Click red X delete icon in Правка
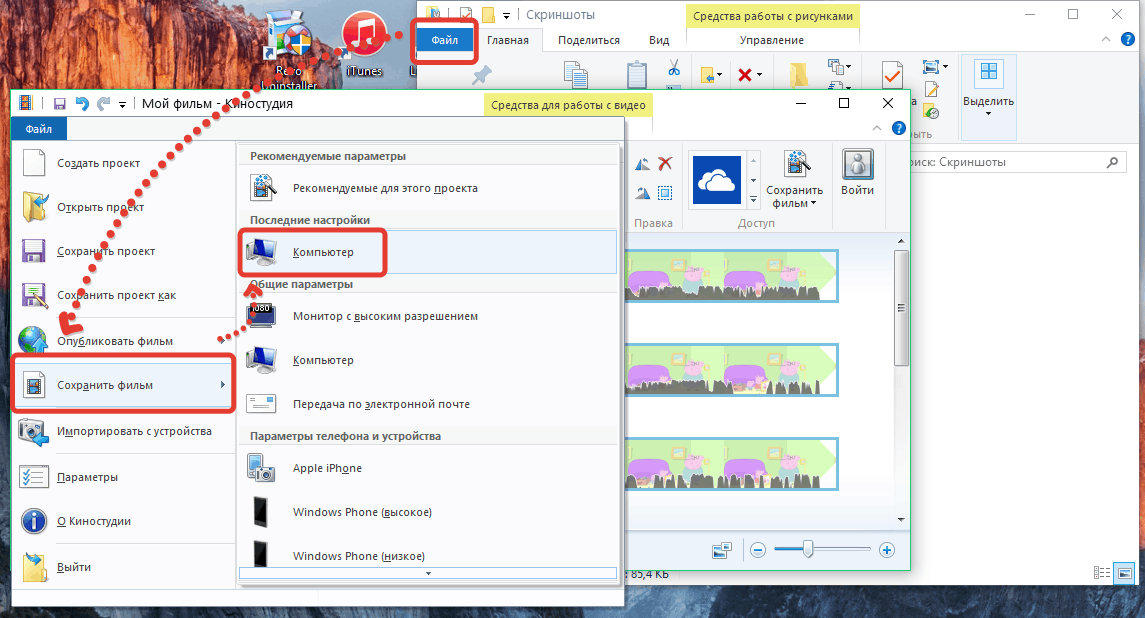 click(665, 164)
